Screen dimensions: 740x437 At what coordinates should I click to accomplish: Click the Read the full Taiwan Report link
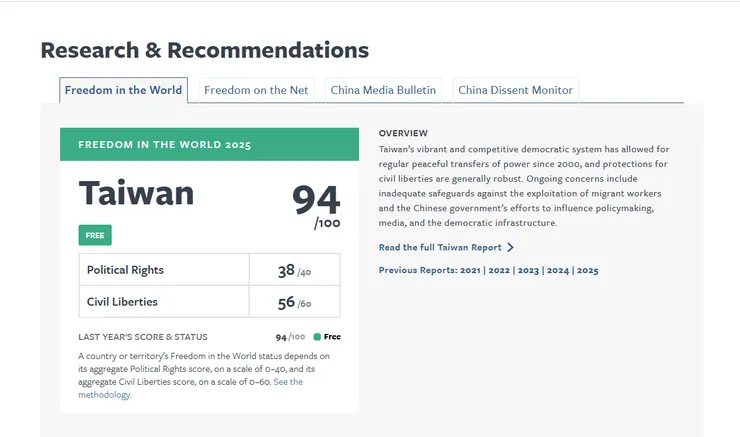point(440,247)
